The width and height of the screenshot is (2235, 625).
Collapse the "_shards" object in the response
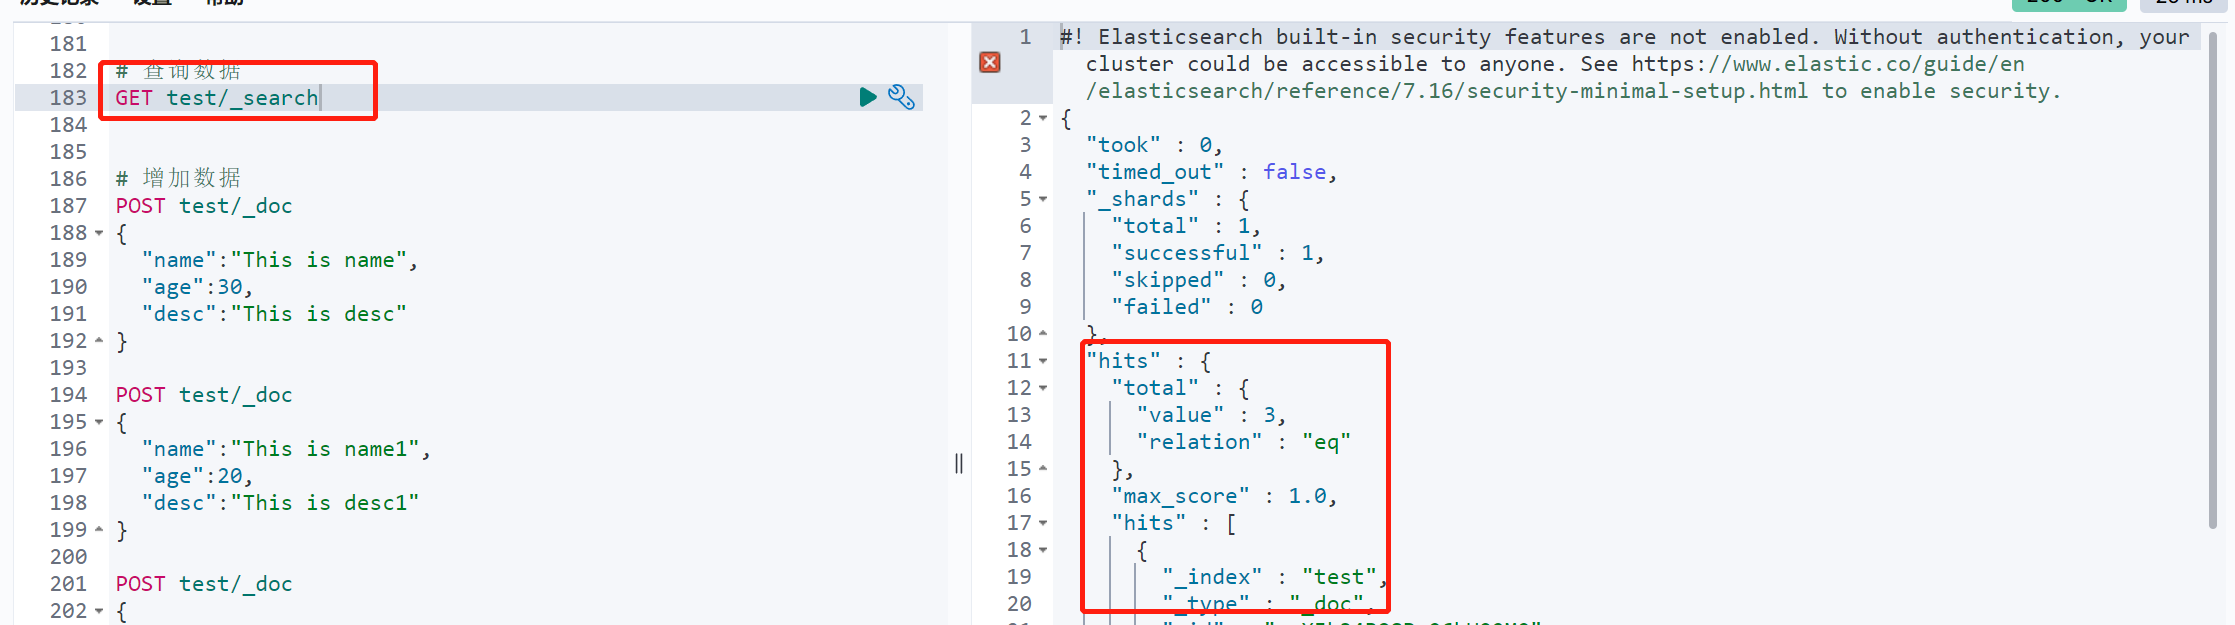[x=1043, y=199]
